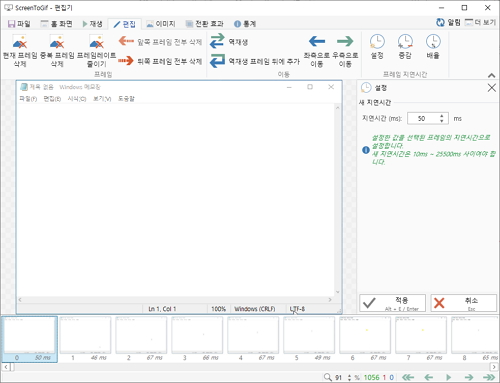Open the 파일 tab
Screen dimensions: 500x383
pyautogui.click(x=19, y=24)
